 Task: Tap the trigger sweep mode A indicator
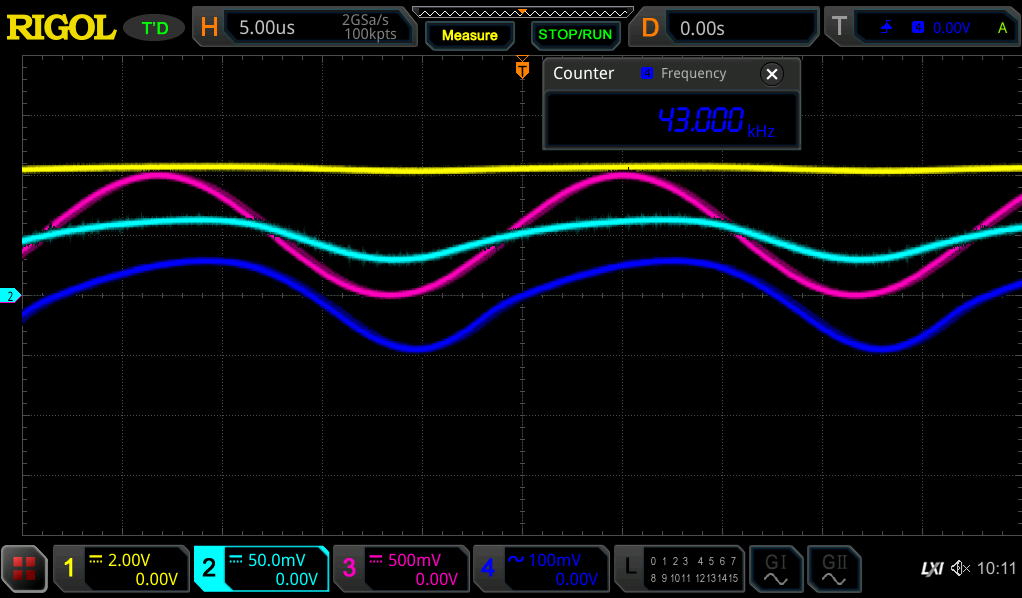point(1002,28)
